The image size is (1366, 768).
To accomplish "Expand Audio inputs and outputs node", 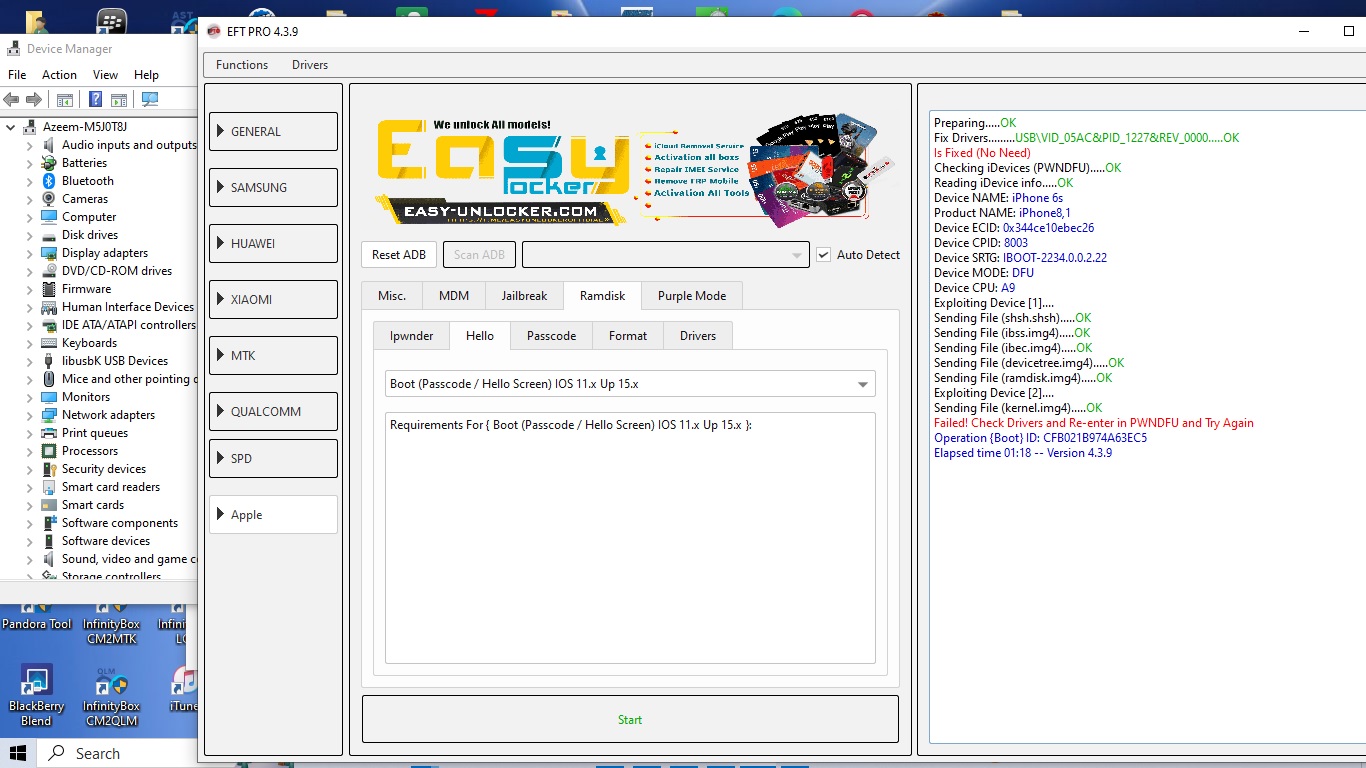I will coord(30,145).
